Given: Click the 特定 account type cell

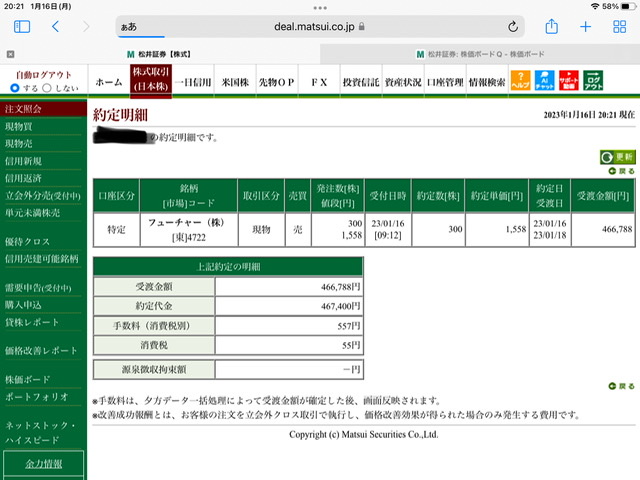Looking at the screenshot, I should (116, 230).
